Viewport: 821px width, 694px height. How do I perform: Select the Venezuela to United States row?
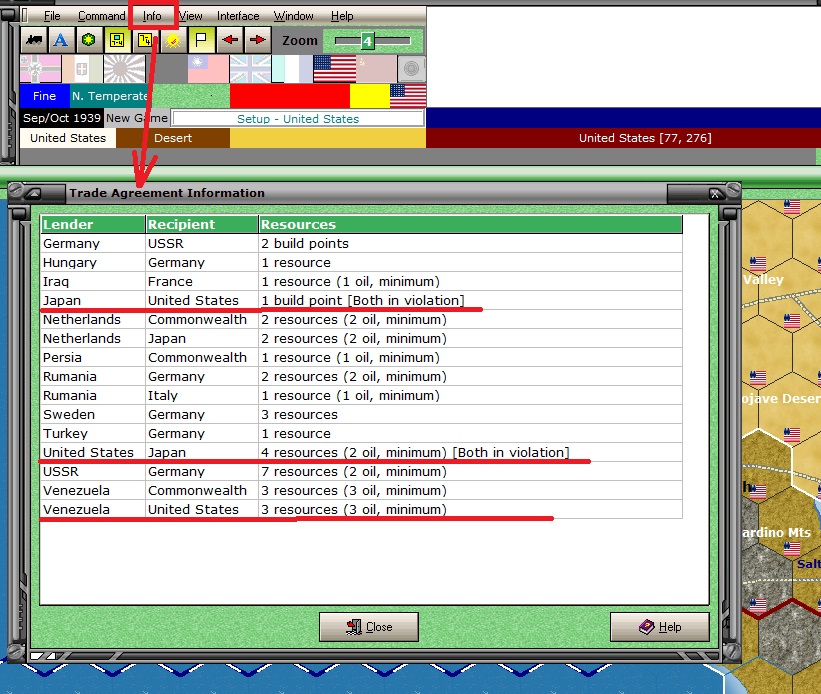(x=361, y=509)
